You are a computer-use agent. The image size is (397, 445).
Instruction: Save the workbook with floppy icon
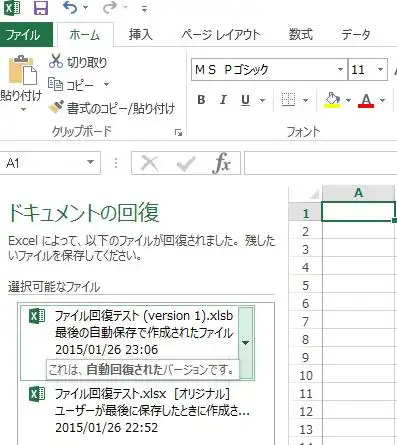click(41, 8)
